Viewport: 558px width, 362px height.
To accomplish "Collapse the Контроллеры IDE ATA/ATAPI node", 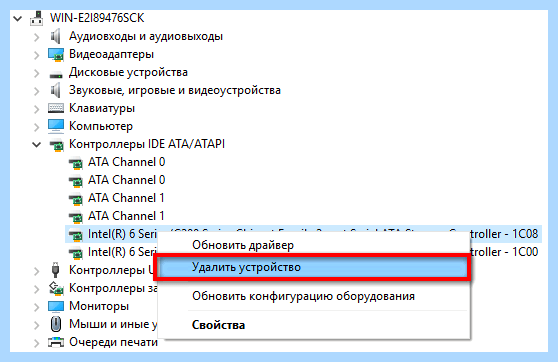I will [37, 145].
